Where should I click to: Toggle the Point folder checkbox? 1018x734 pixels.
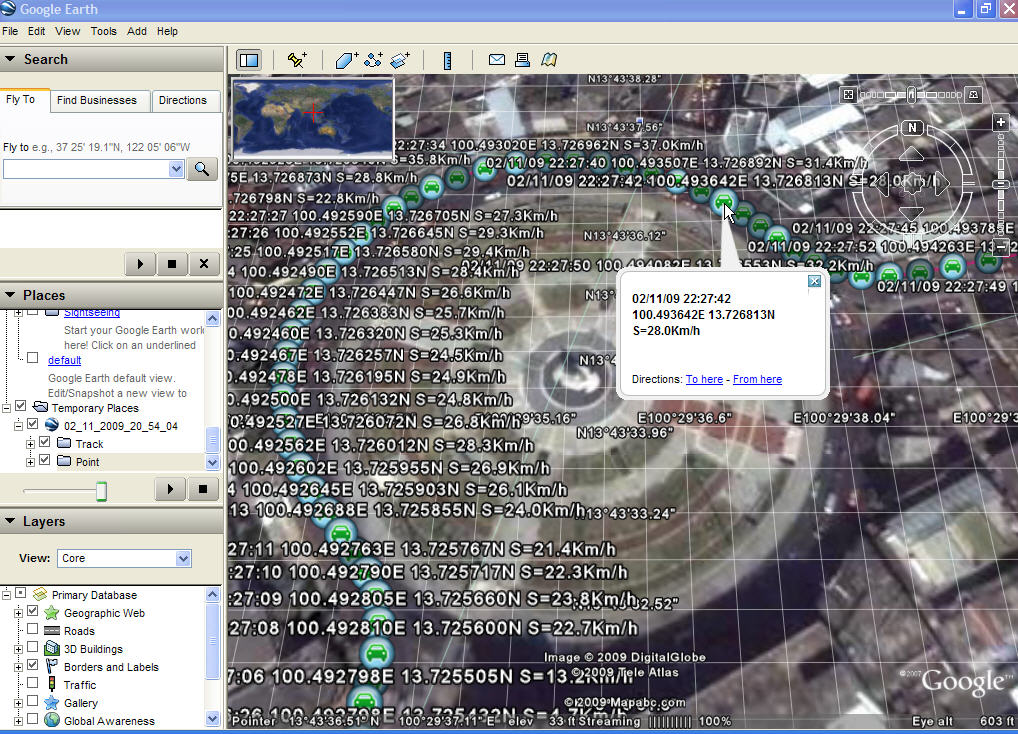tap(44, 460)
